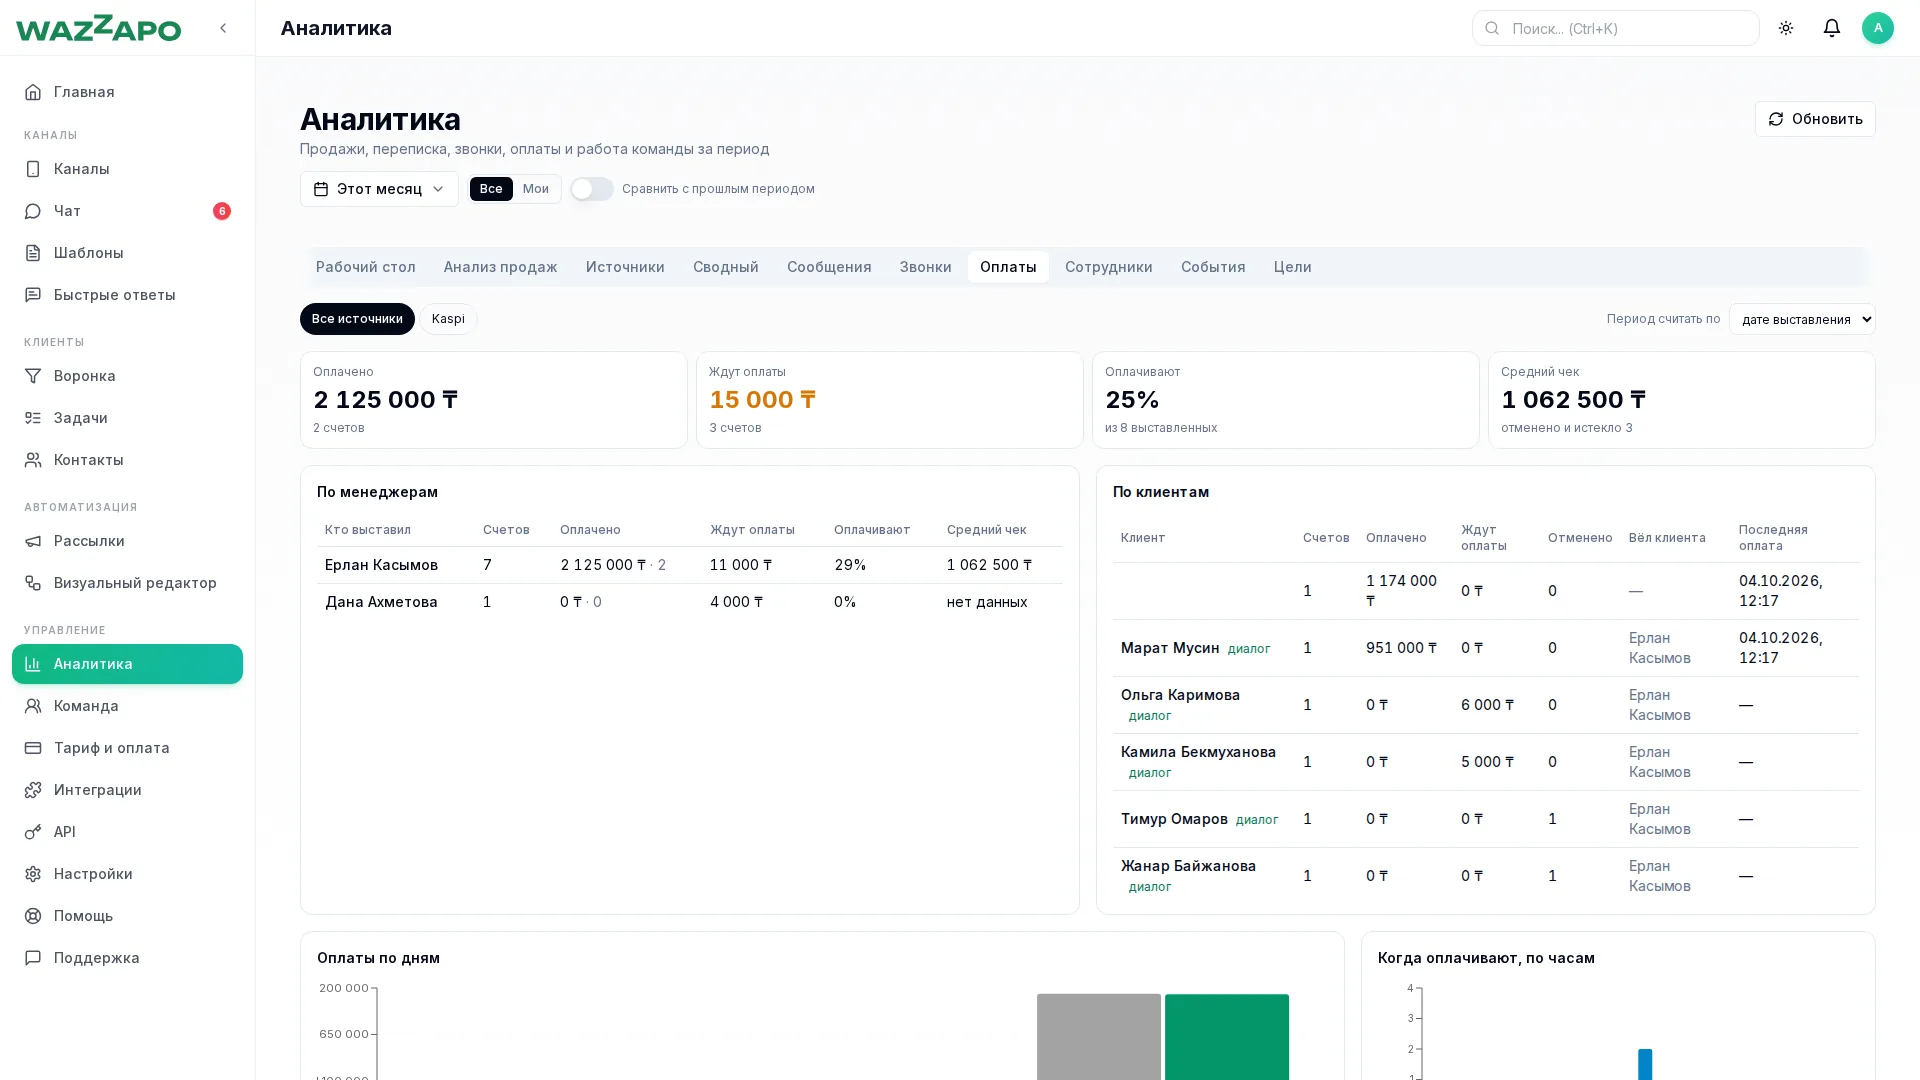Switch to Сотрудники tab

point(1109,267)
